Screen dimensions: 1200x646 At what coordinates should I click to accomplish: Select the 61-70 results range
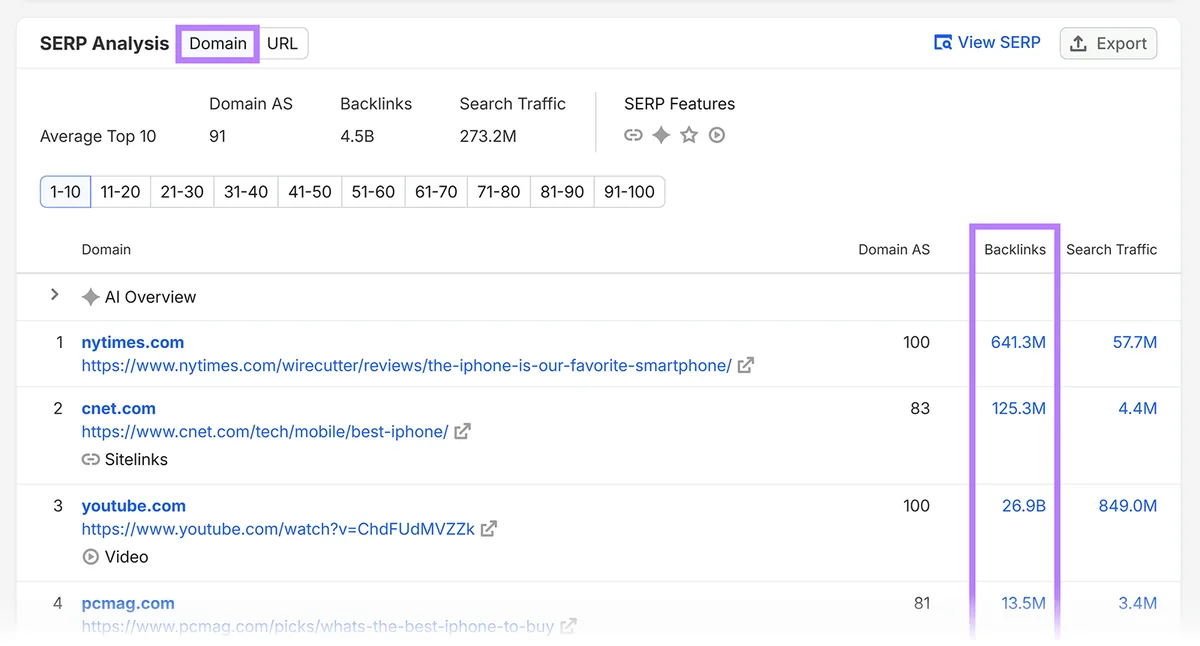pos(436,192)
